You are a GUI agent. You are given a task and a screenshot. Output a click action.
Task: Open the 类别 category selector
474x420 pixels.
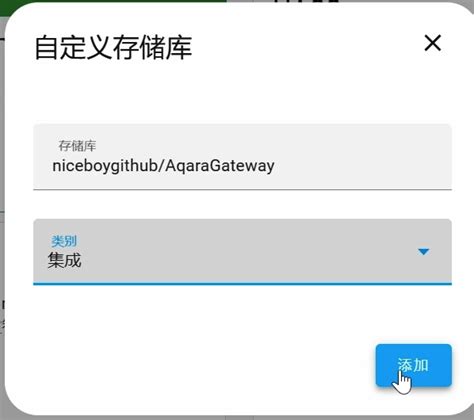(x=242, y=252)
